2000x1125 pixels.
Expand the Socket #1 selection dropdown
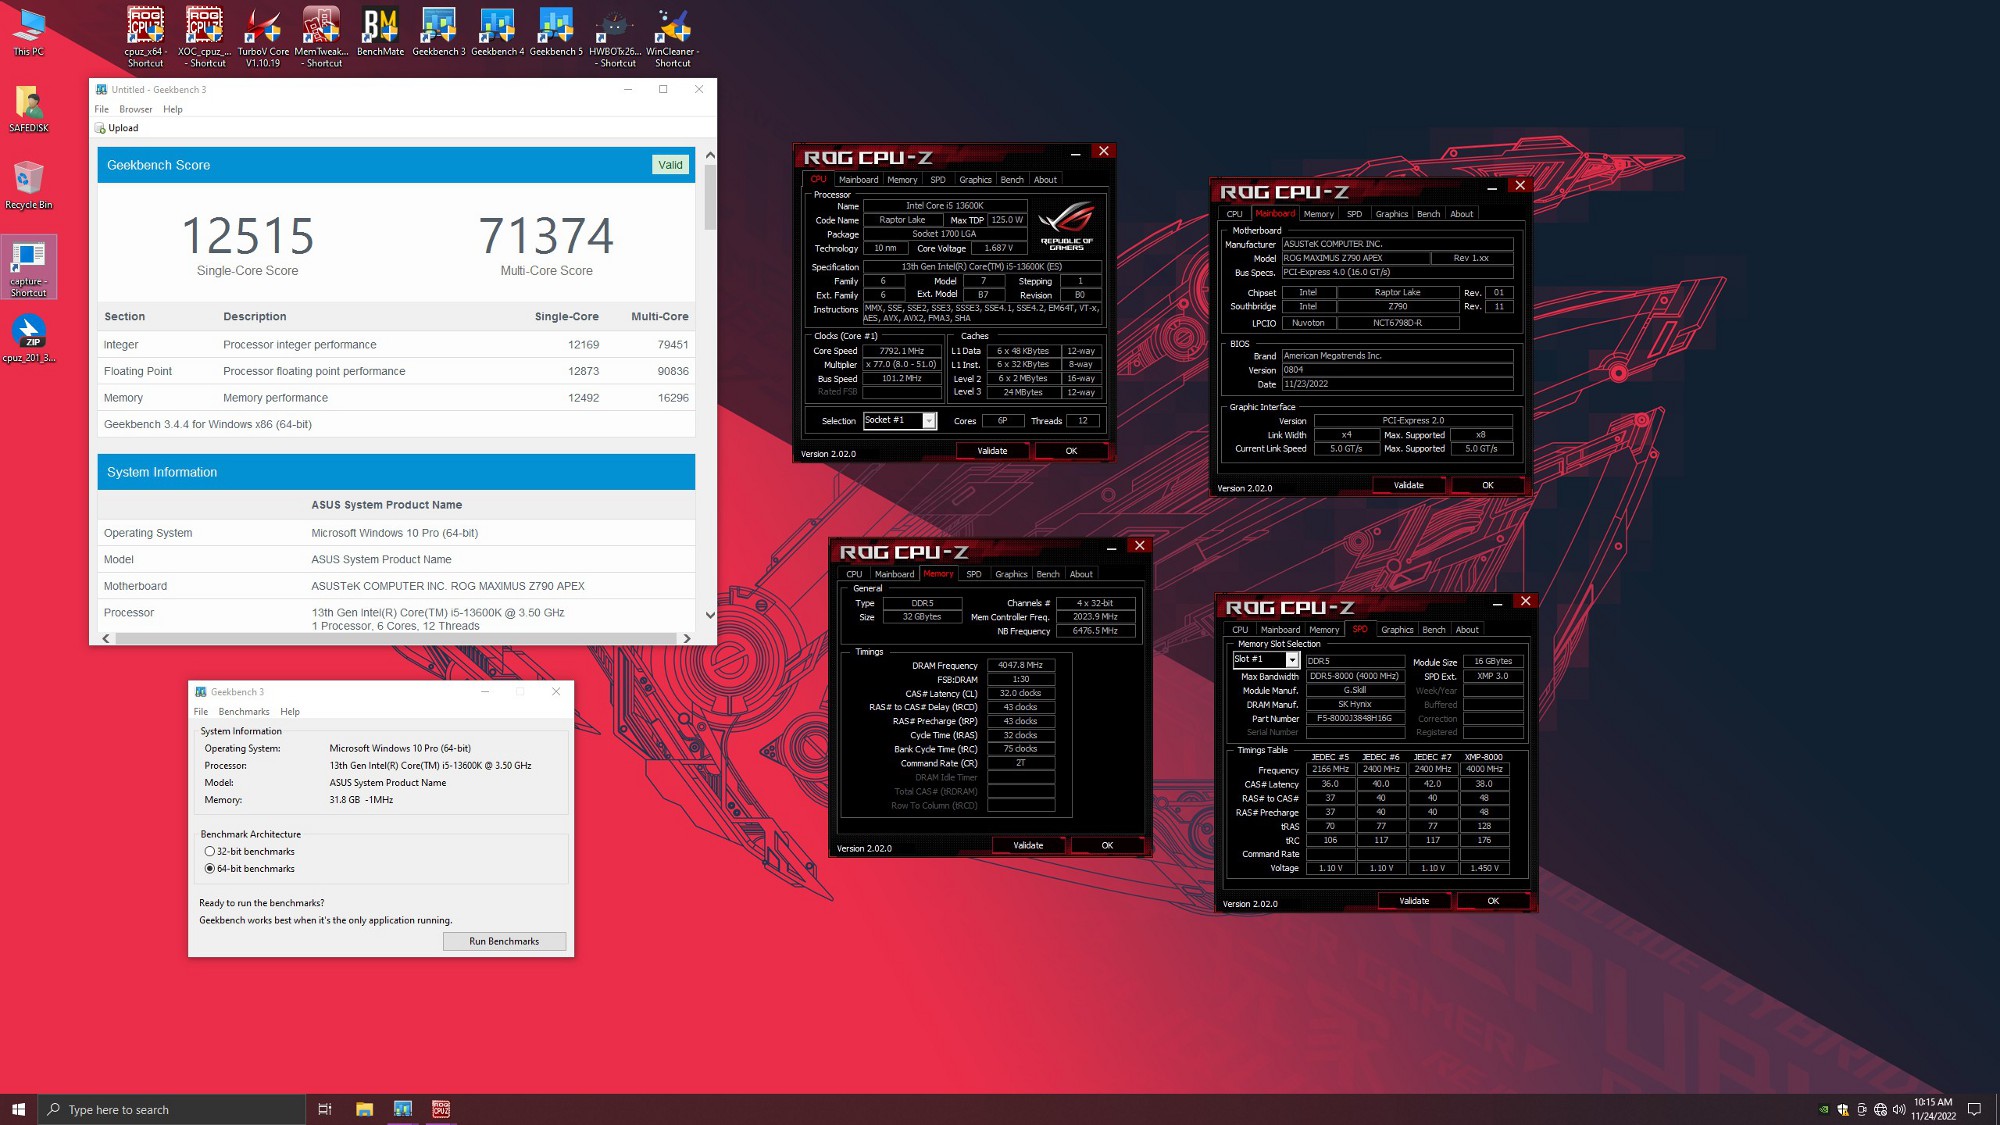[x=929, y=421]
